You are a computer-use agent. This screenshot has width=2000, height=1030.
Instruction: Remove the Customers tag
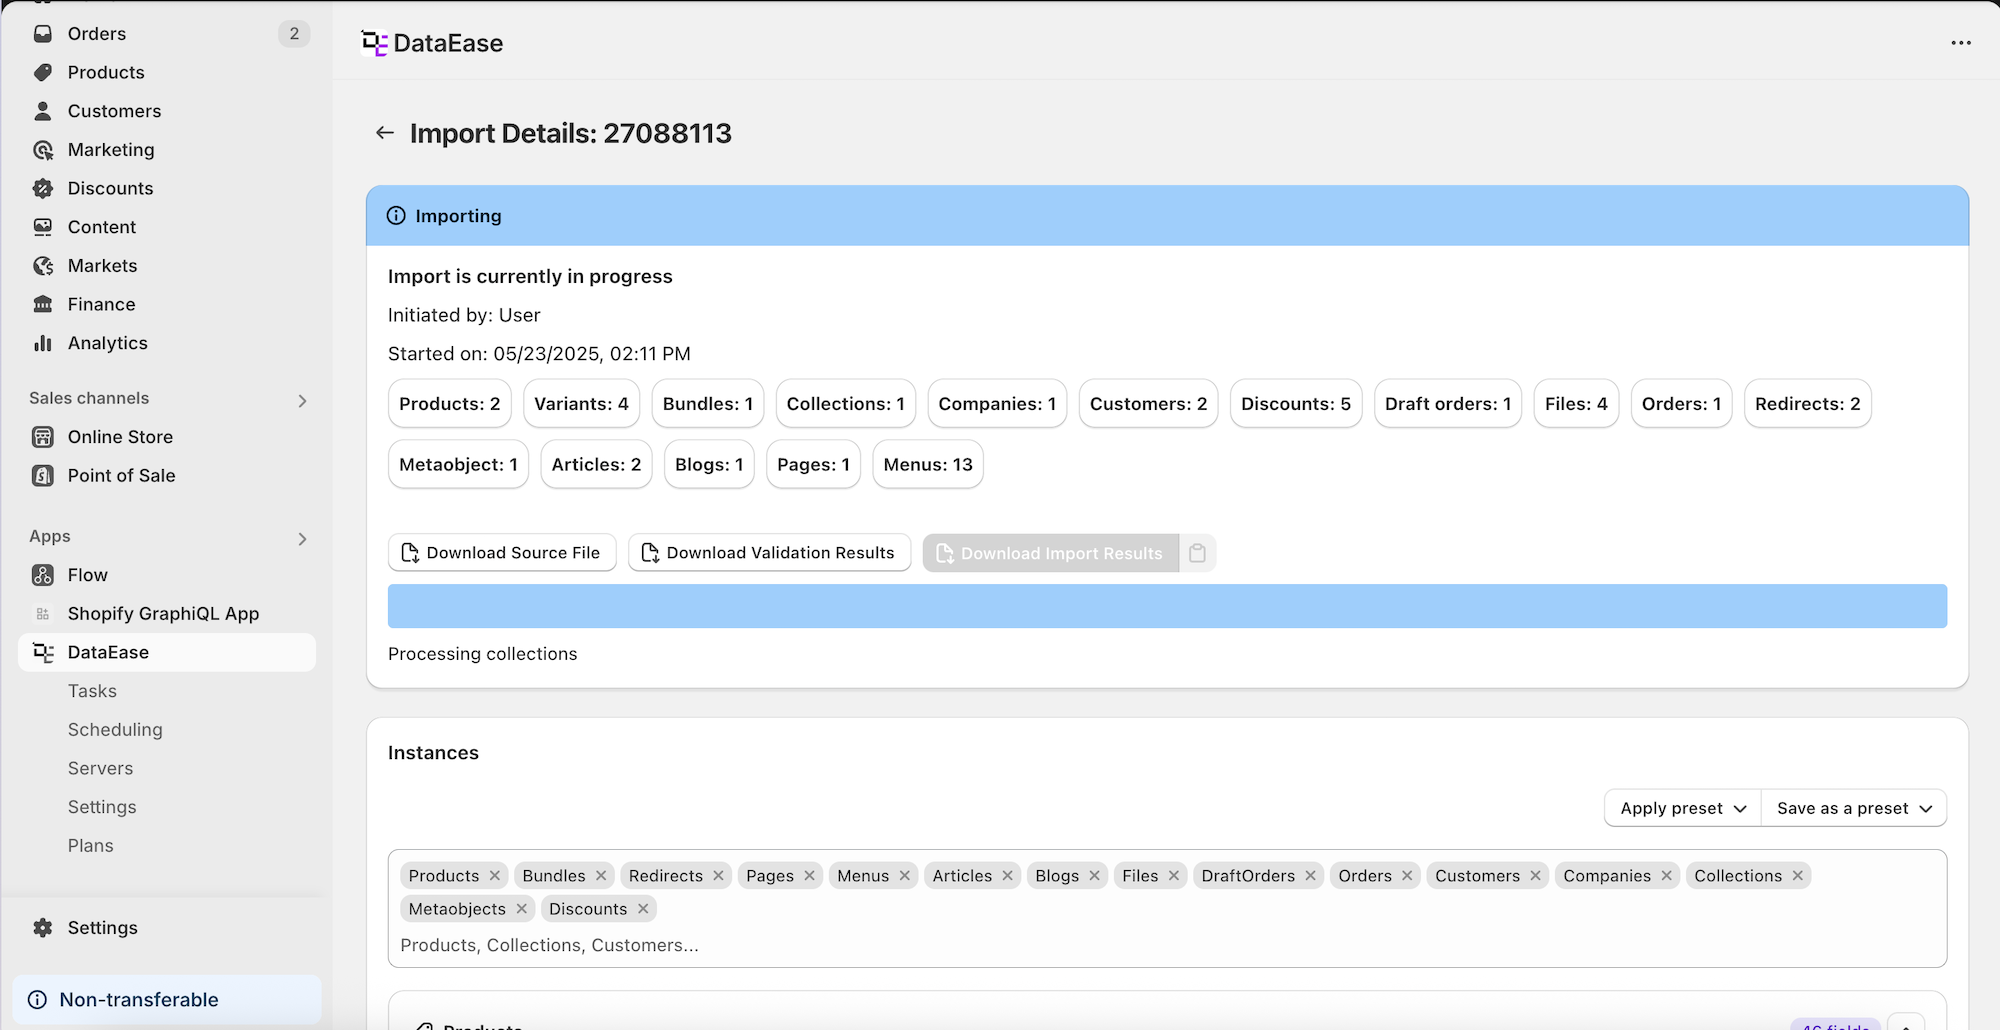(x=1535, y=876)
